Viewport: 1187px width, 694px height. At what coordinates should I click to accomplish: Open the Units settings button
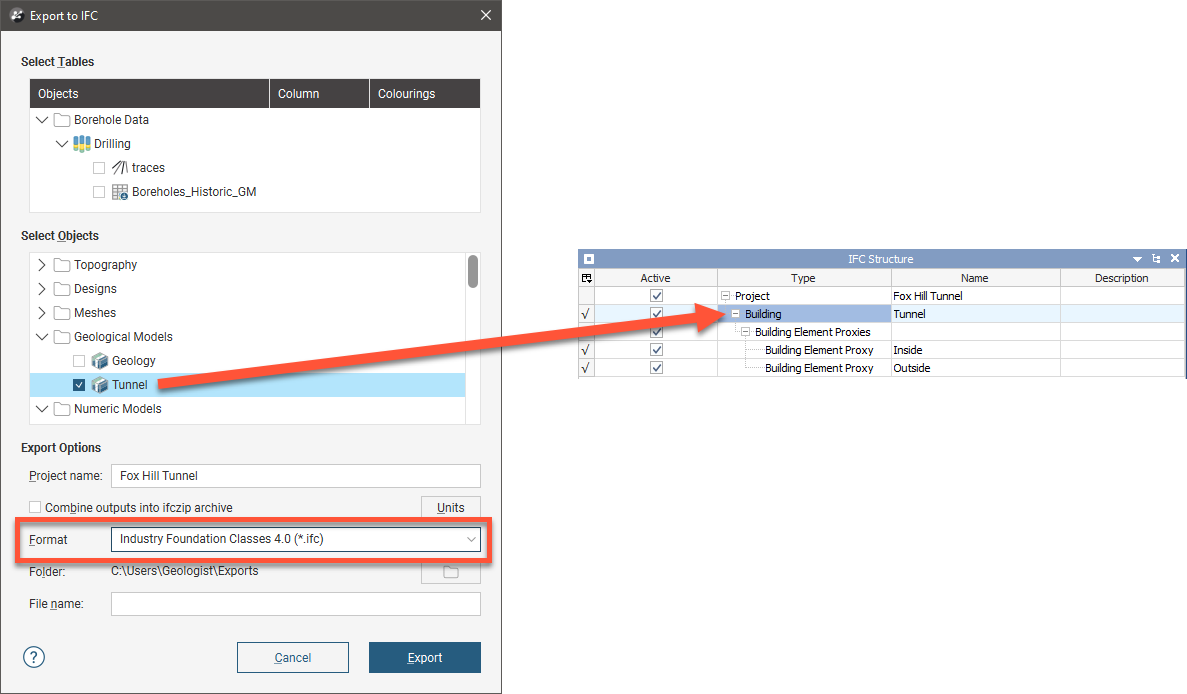pos(451,508)
